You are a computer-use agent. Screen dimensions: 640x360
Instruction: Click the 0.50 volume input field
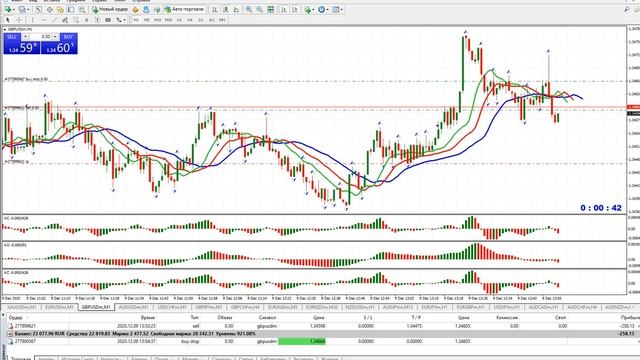click(40, 37)
